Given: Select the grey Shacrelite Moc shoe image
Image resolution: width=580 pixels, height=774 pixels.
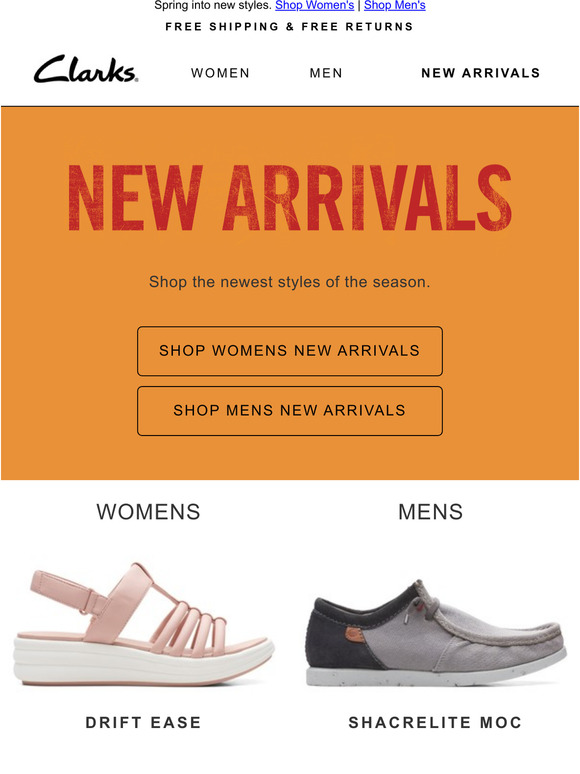Looking at the screenshot, I should tap(435, 633).
